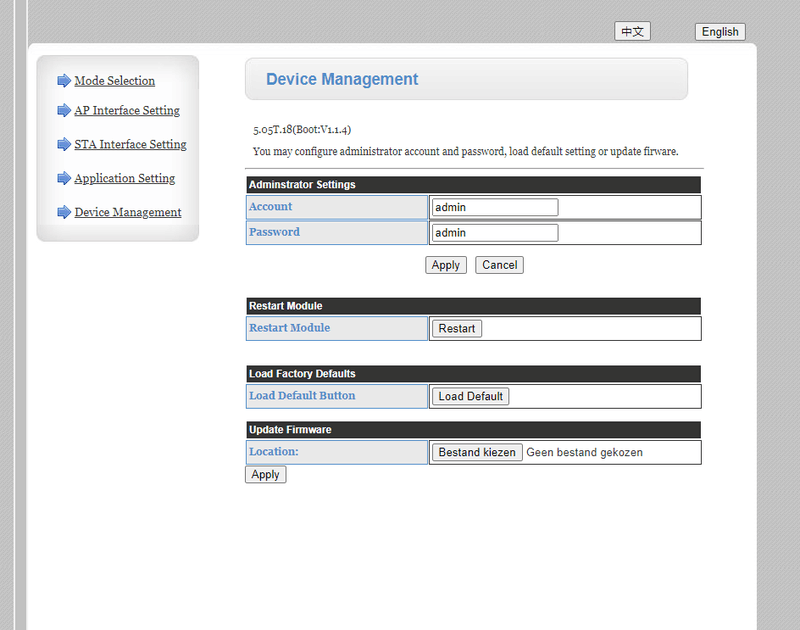Open STA Interface Setting page
The image size is (800, 630).
tap(130, 145)
